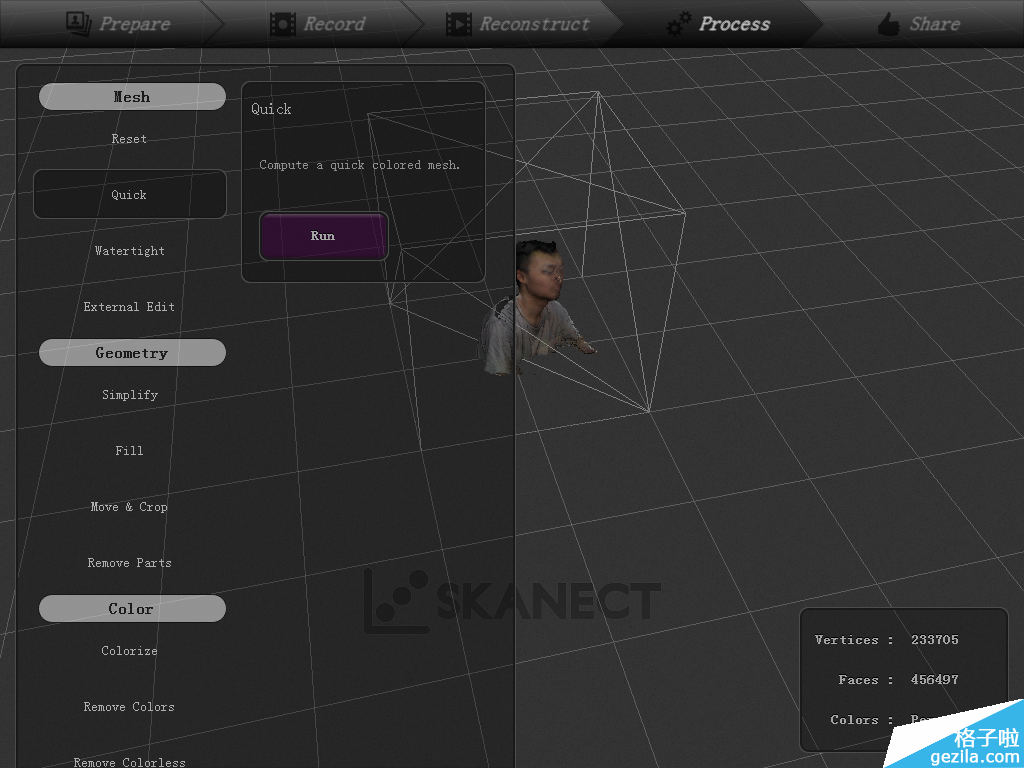Viewport: 1024px width, 768px height.
Task: Switch to the Share tab
Action: tap(933, 24)
